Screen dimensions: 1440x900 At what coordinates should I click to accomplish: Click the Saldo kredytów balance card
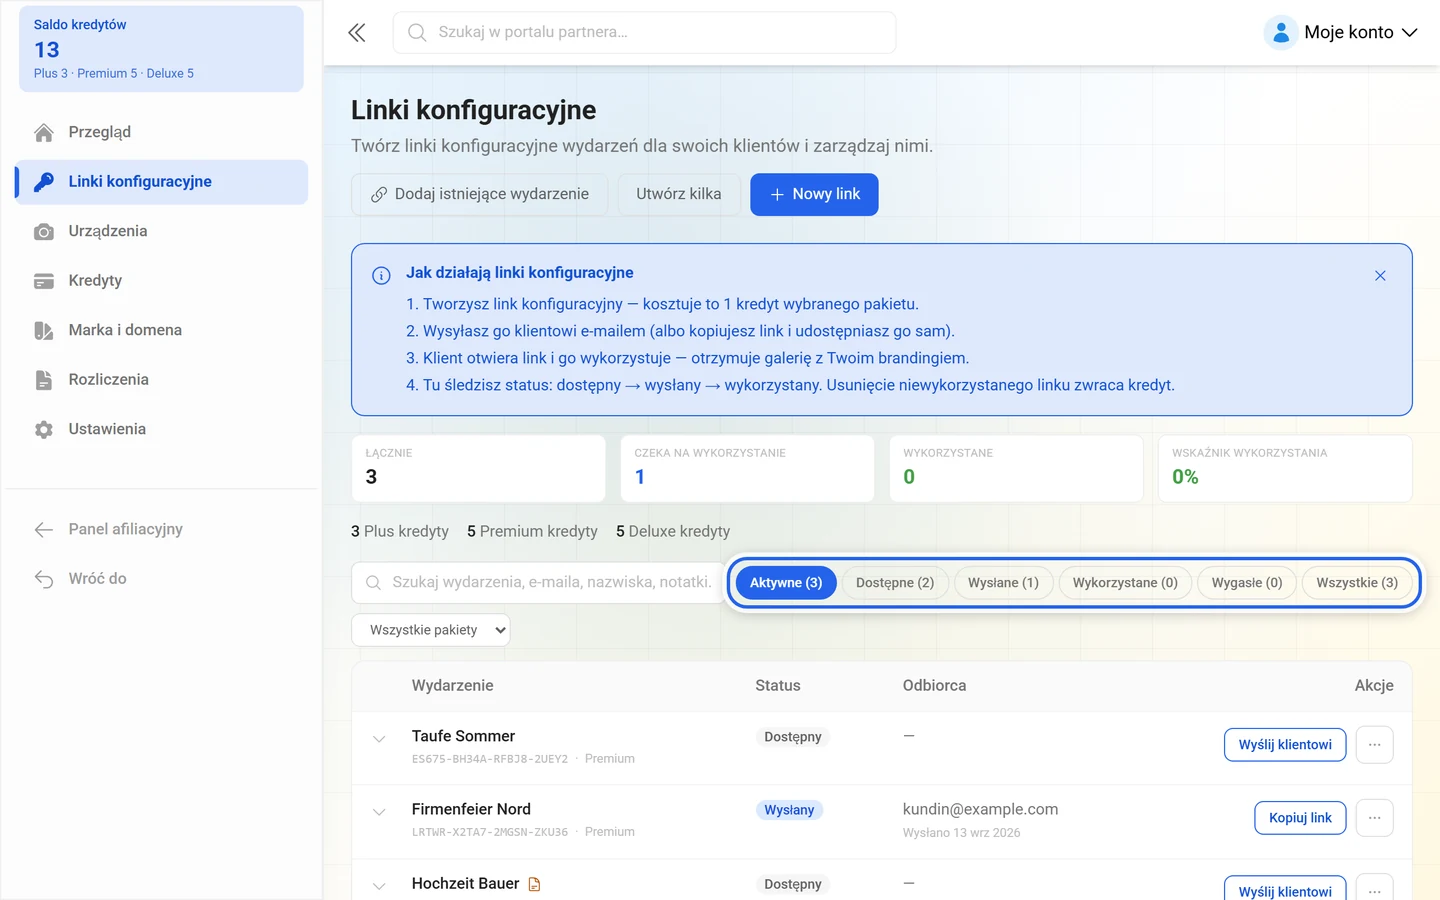pyautogui.click(x=162, y=49)
